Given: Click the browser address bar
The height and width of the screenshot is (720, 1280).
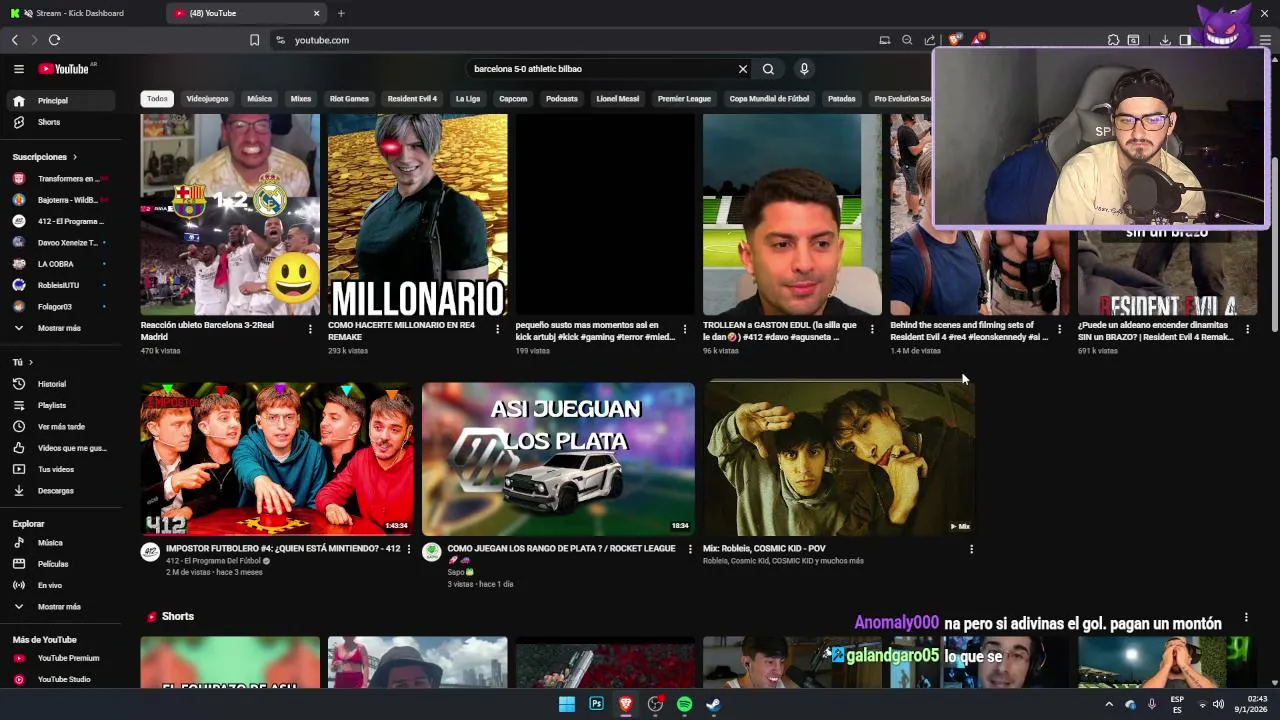Looking at the screenshot, I should click(x=570, y=40).
